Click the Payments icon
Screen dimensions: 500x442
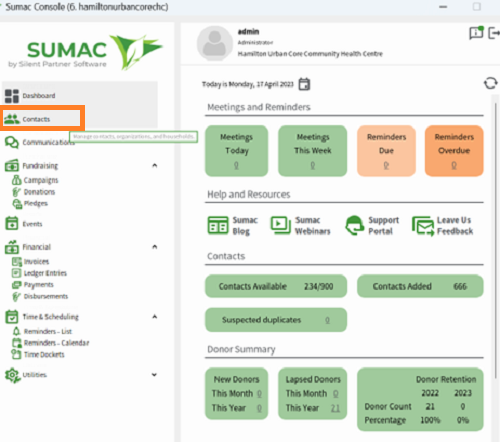(x=17, y=285)
